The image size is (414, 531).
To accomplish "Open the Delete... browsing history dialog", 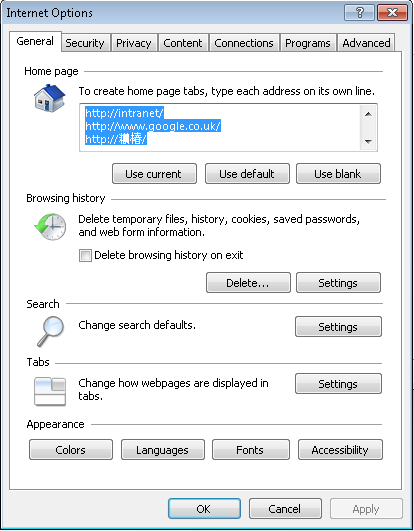I will (x=248, y=282).
